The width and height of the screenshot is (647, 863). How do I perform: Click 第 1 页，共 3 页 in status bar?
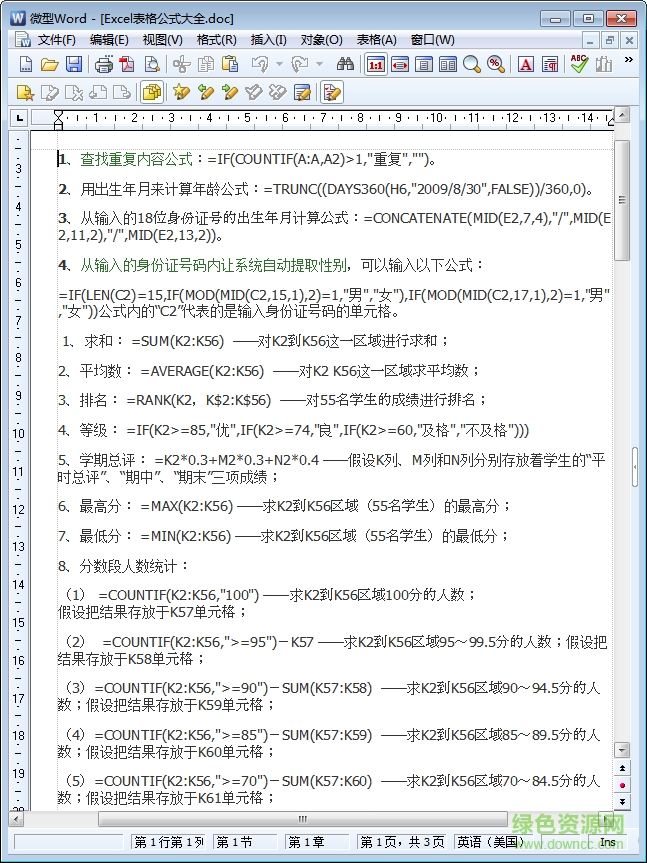pos(402,842)
